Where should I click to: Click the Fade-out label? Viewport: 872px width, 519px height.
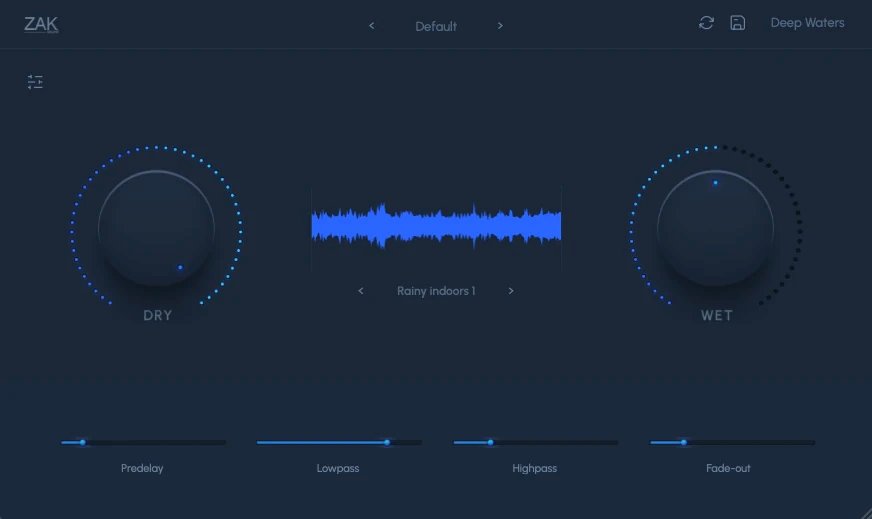pyautogui.click(x=729, y=468)
